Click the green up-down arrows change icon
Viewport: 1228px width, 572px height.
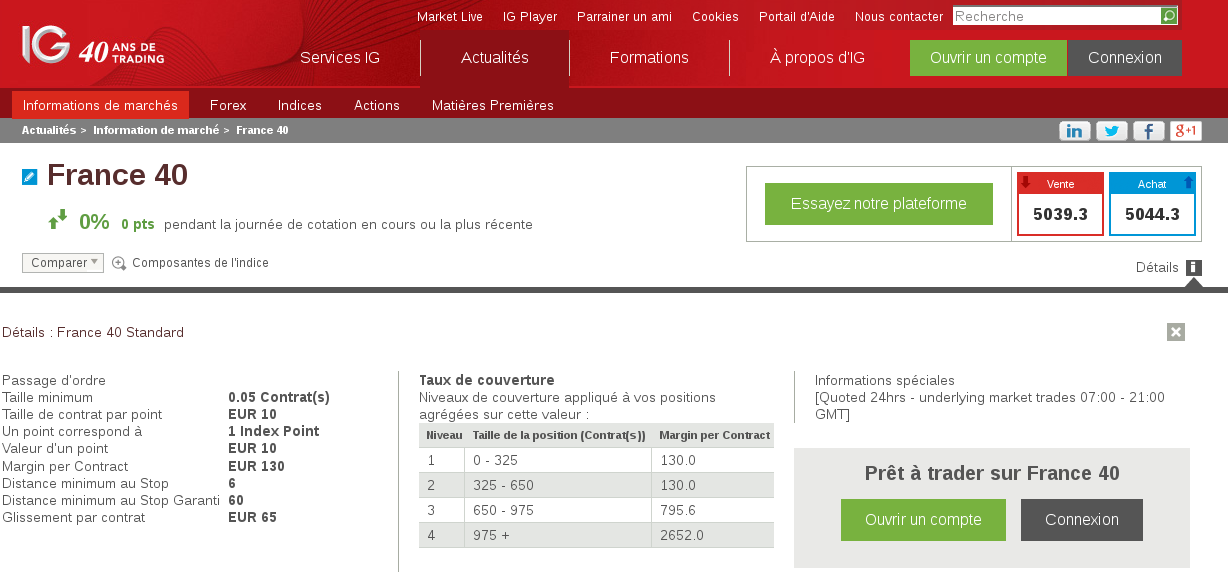[58, 220]
